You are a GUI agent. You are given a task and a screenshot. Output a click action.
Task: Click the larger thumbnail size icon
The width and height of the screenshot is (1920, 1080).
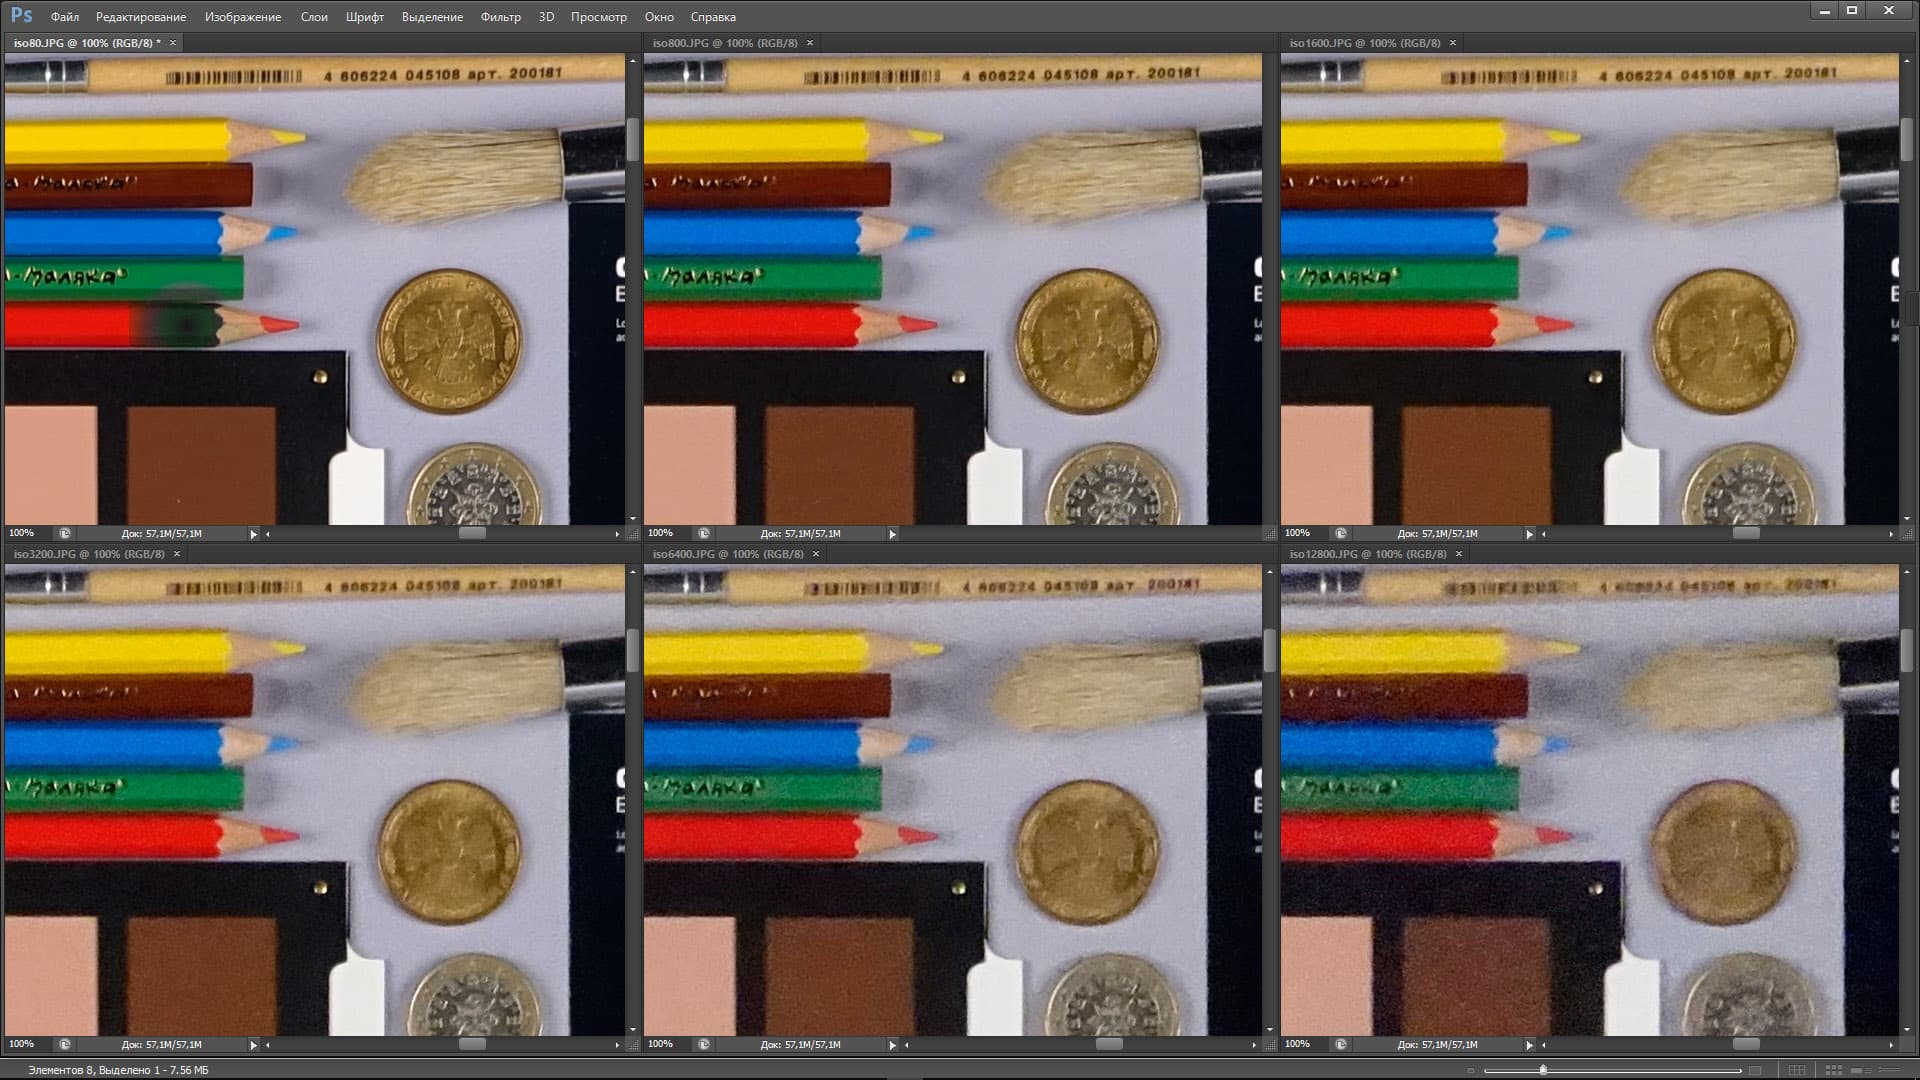coord(1754,1070)
